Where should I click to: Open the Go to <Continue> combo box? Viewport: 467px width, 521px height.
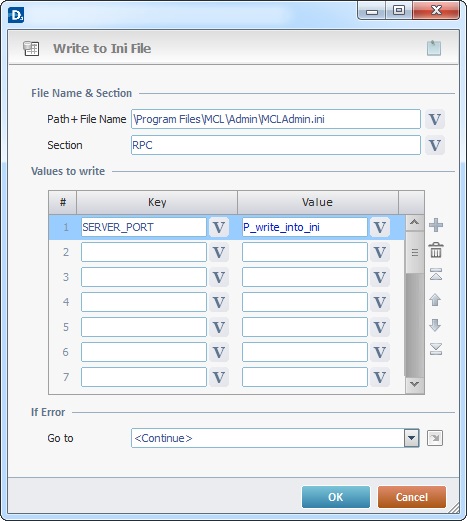coord(275,438)
